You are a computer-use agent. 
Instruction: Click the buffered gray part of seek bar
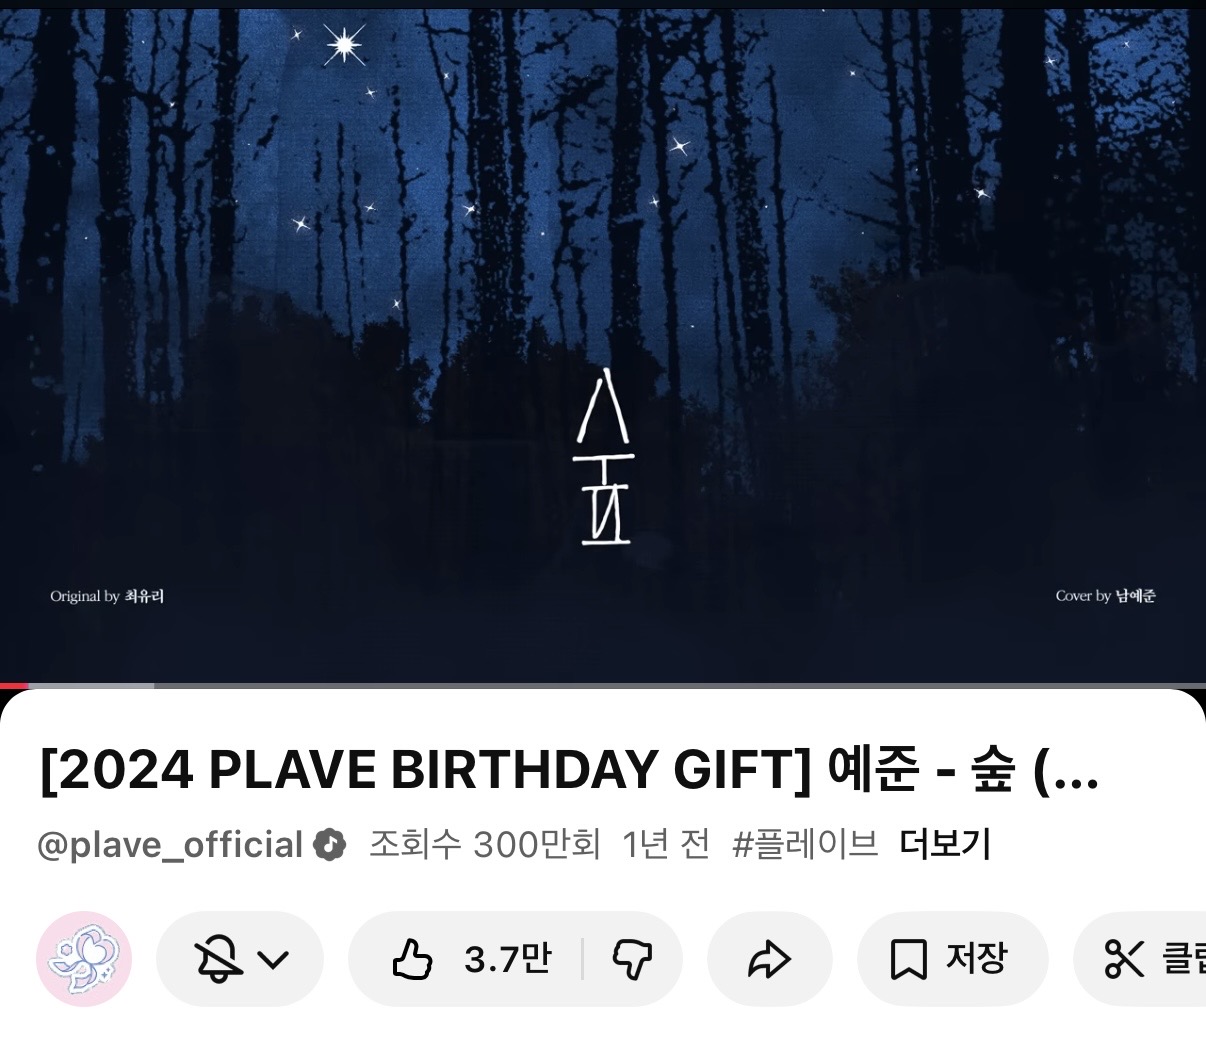pyautogui.click(x=91, y=686)
